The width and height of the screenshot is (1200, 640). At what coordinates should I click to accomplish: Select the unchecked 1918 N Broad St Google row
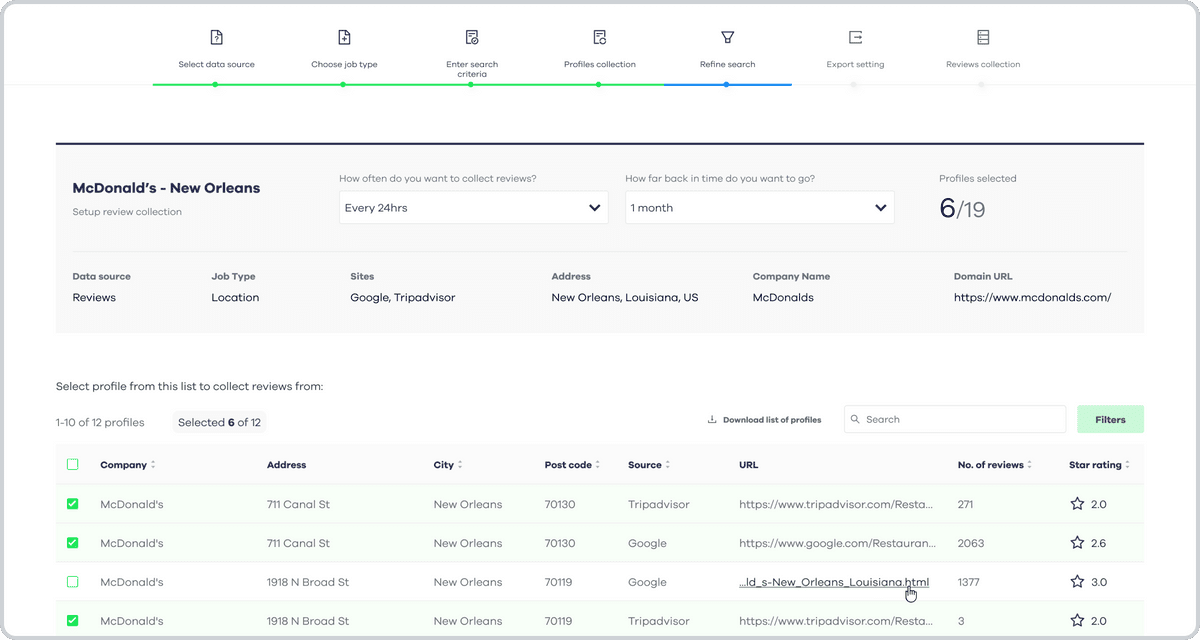[72, 581]
